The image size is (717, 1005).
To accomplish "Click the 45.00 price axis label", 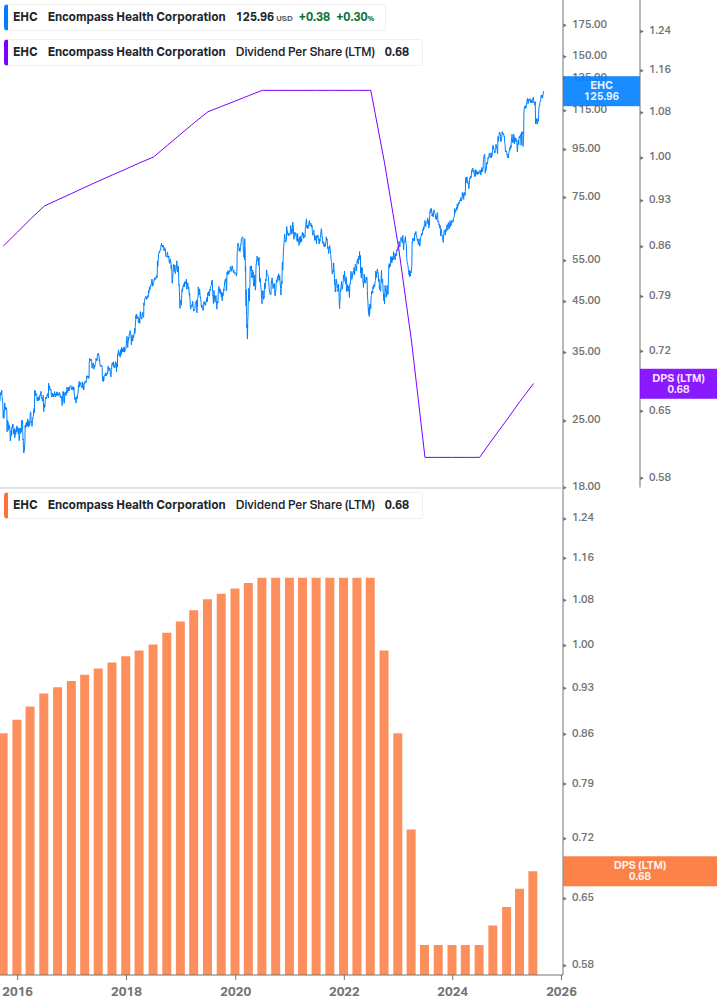I will point(586,300).
